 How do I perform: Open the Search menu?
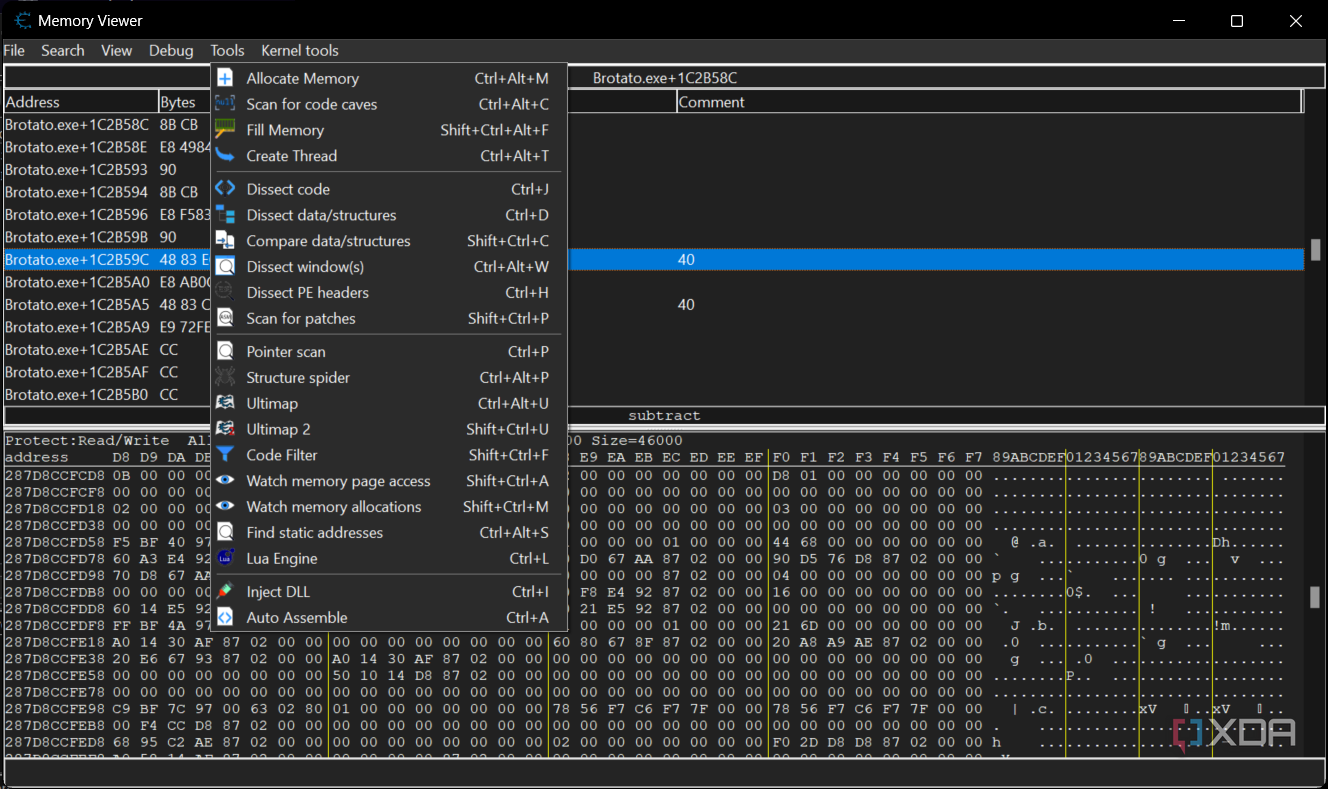coord(63,50)
